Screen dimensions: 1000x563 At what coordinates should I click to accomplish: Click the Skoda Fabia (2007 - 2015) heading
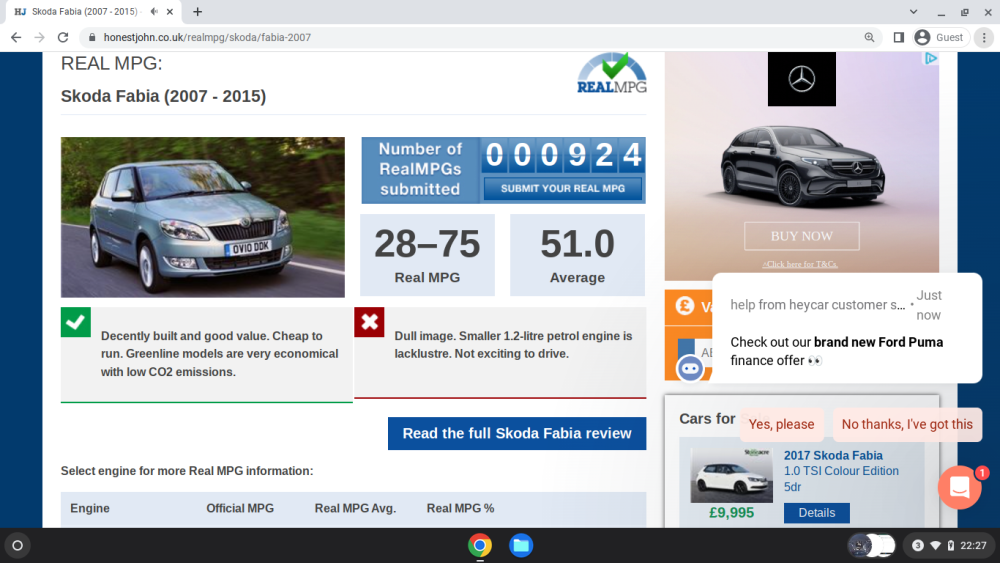(163, 96)
